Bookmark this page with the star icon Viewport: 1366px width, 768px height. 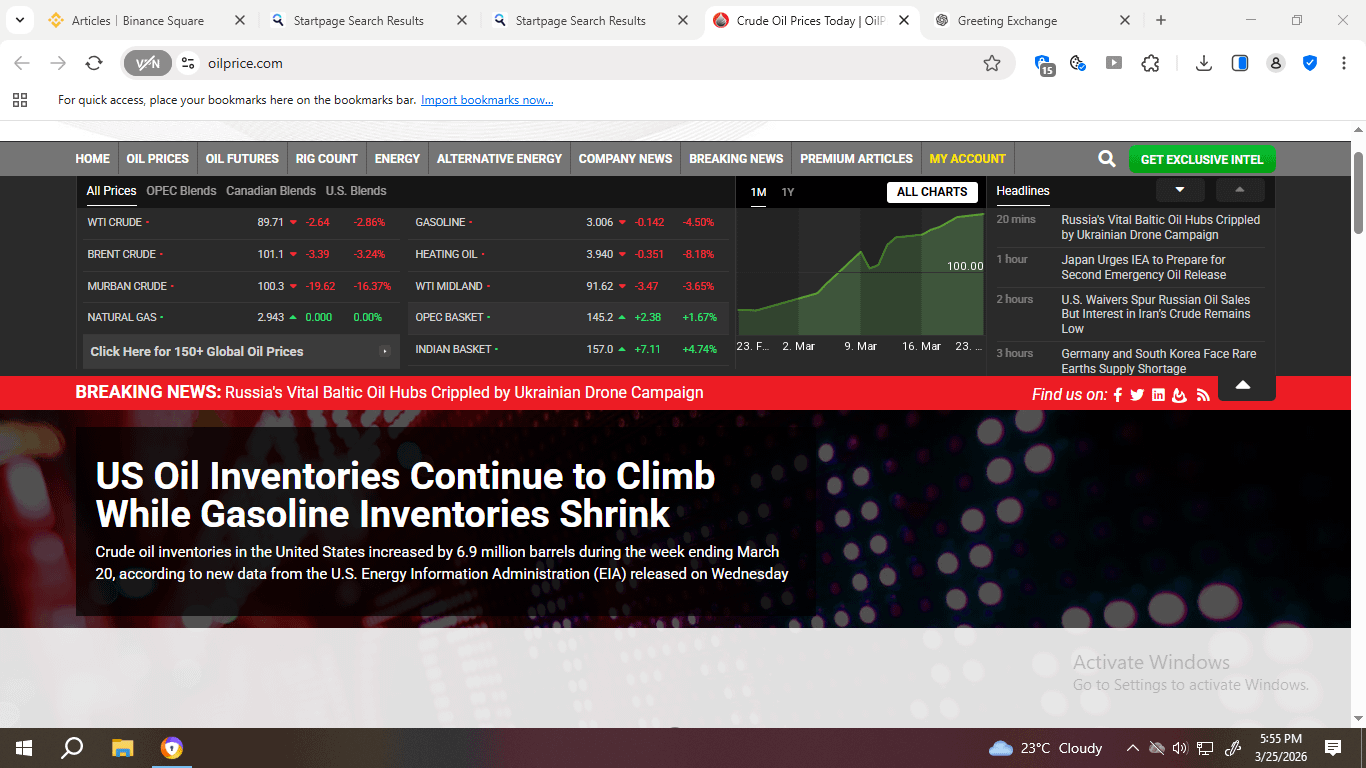pos(992,63)
